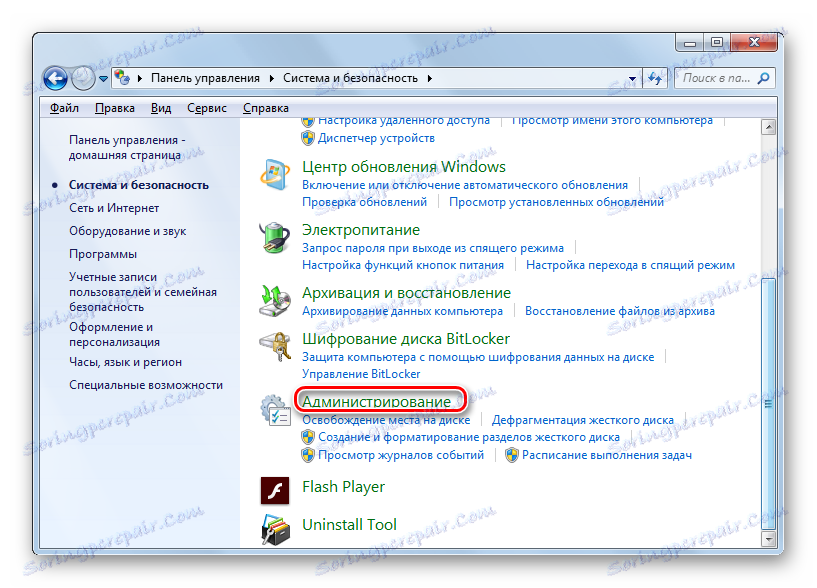This screenshot has width=817, height=588.
Task: Open the Вид menu
Action: [161, 108]
